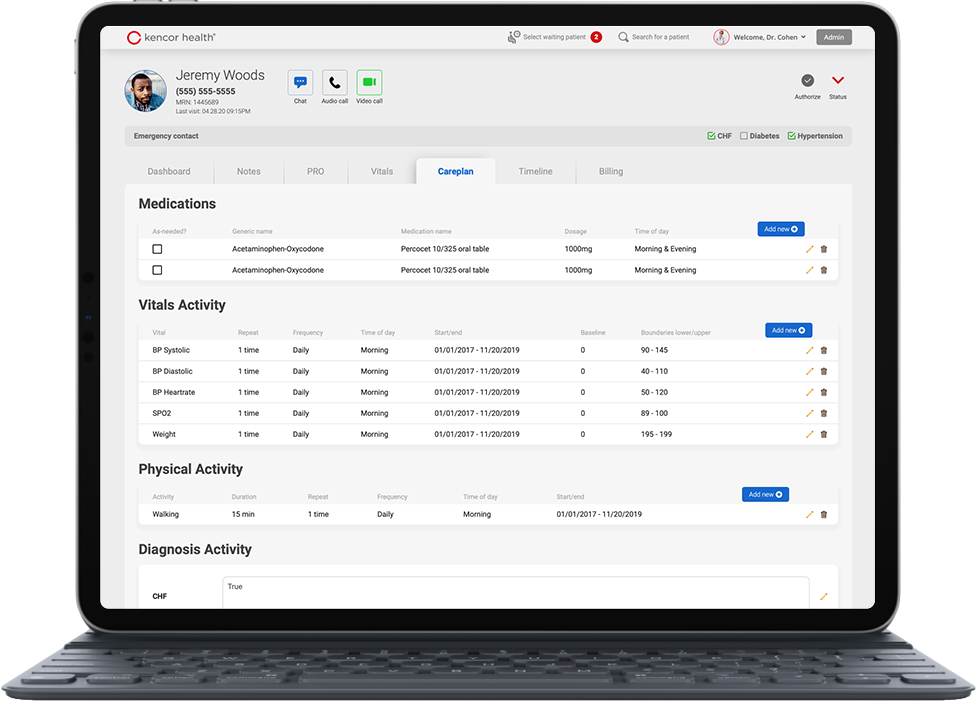Delete the SPO2 vital row
The image size is (976, 701).
[x=824, y=413]
